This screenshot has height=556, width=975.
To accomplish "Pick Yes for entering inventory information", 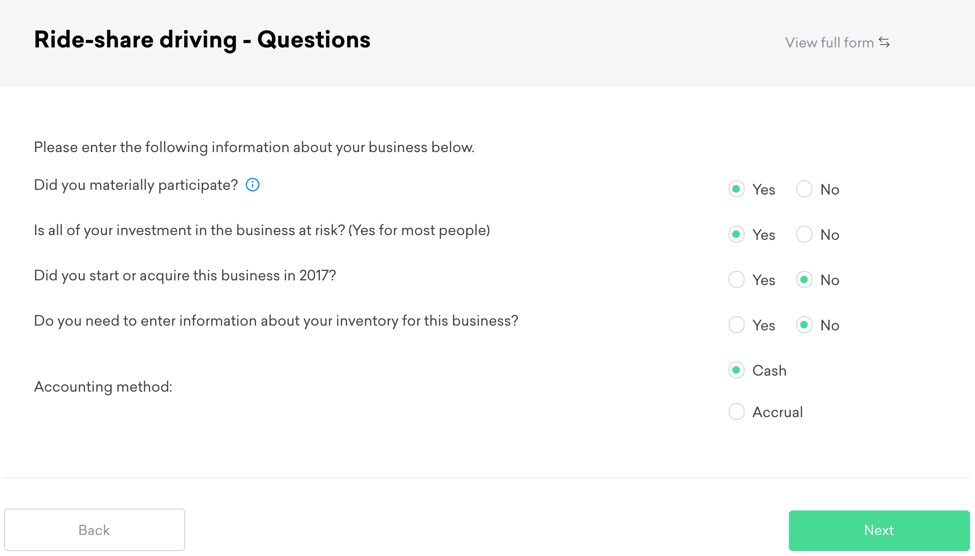I will coord(737,325).
